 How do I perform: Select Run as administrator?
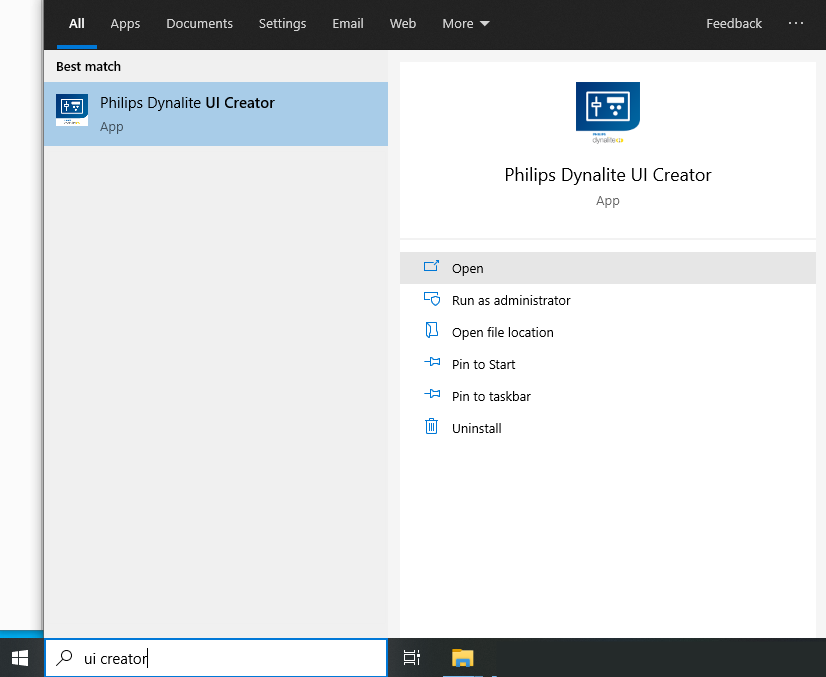point(510,300)
